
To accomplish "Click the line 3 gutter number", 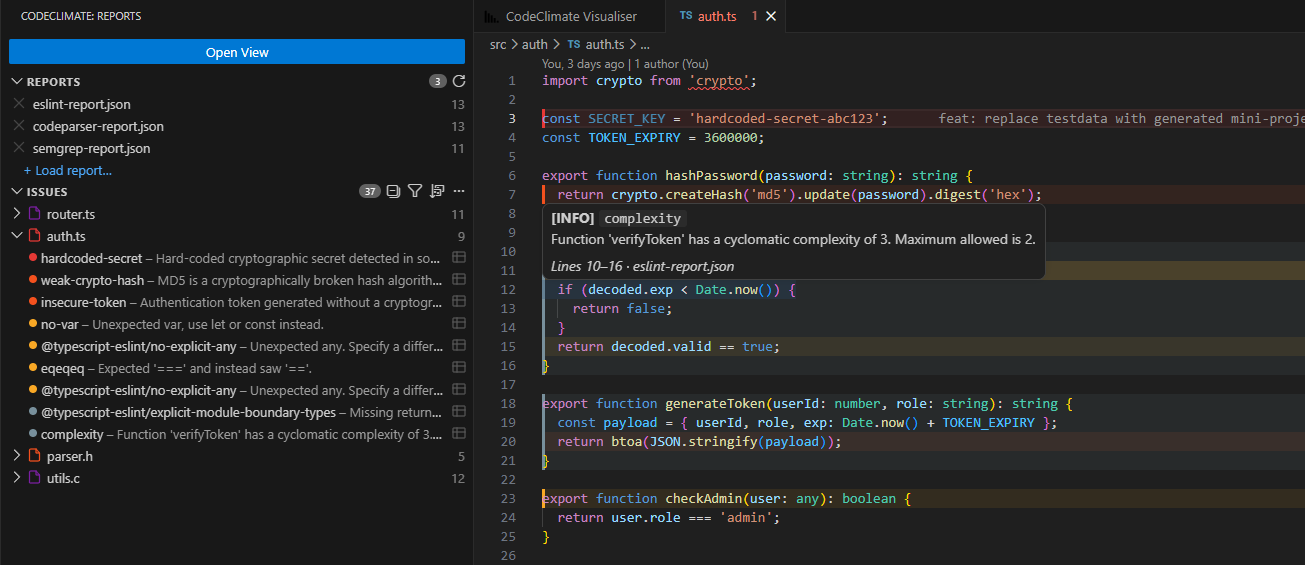I will coord(512,118).
